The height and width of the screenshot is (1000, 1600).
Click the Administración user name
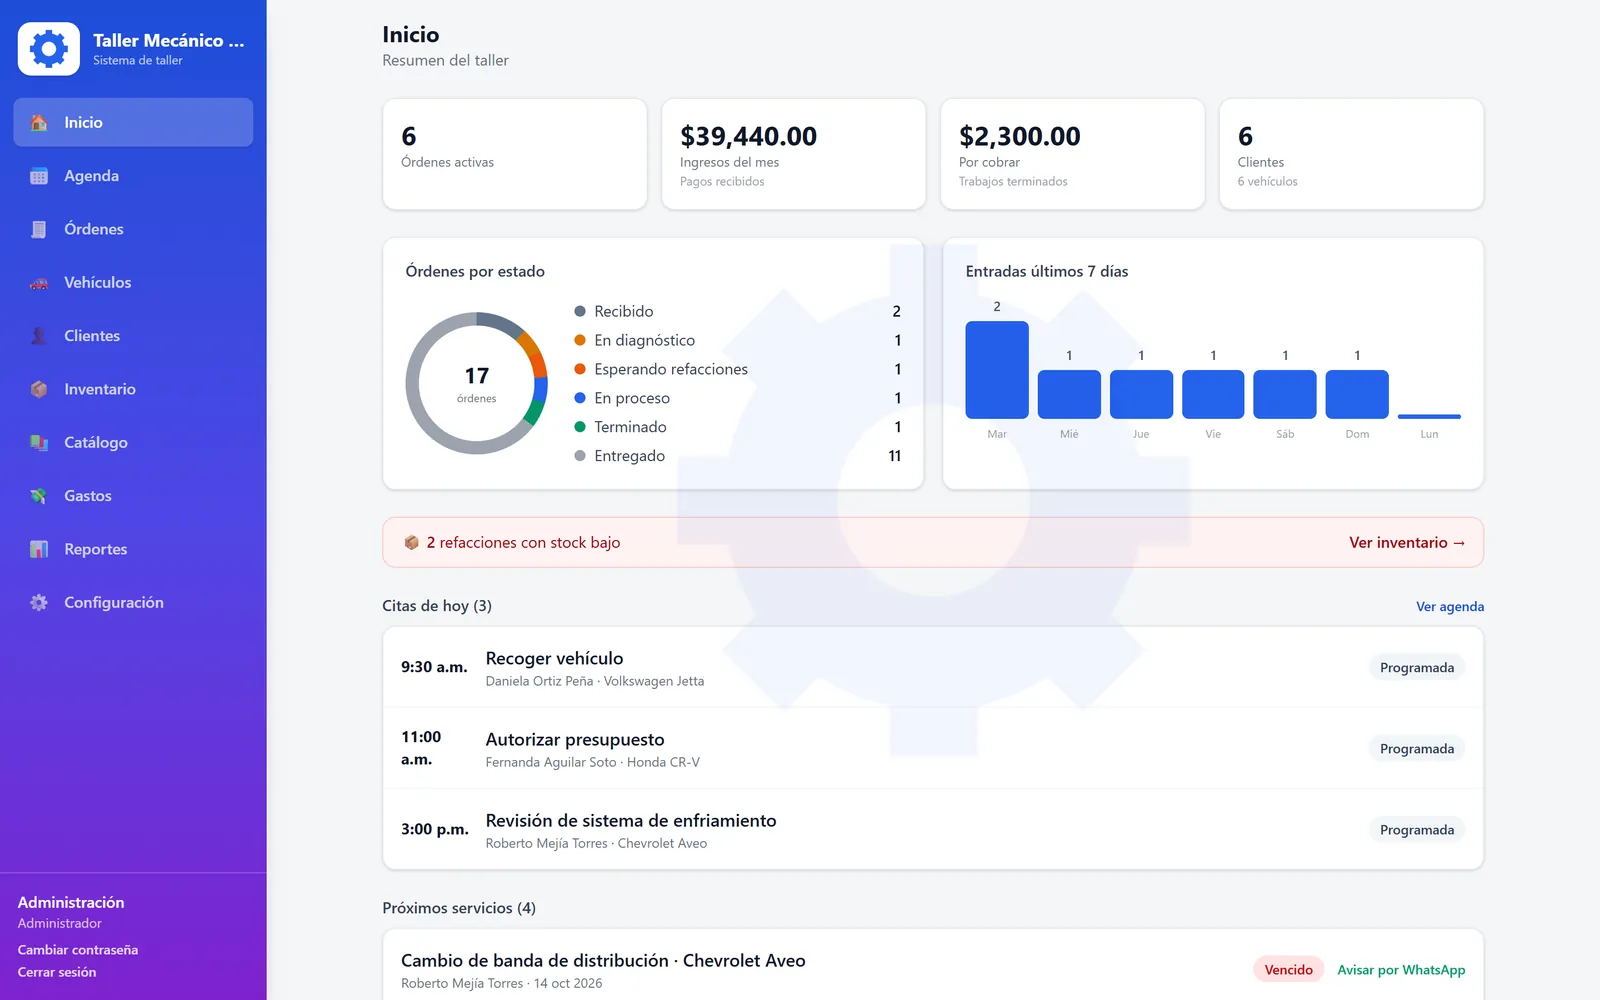tap(71, 902)
